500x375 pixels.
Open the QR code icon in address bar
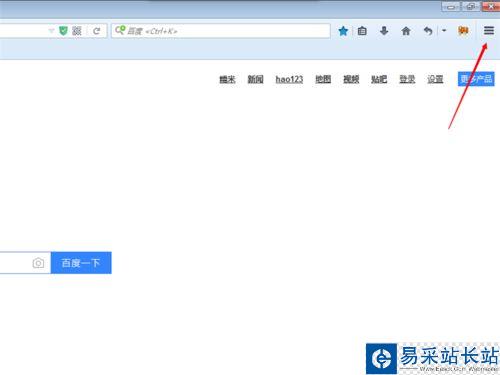[x=77, y=31]
